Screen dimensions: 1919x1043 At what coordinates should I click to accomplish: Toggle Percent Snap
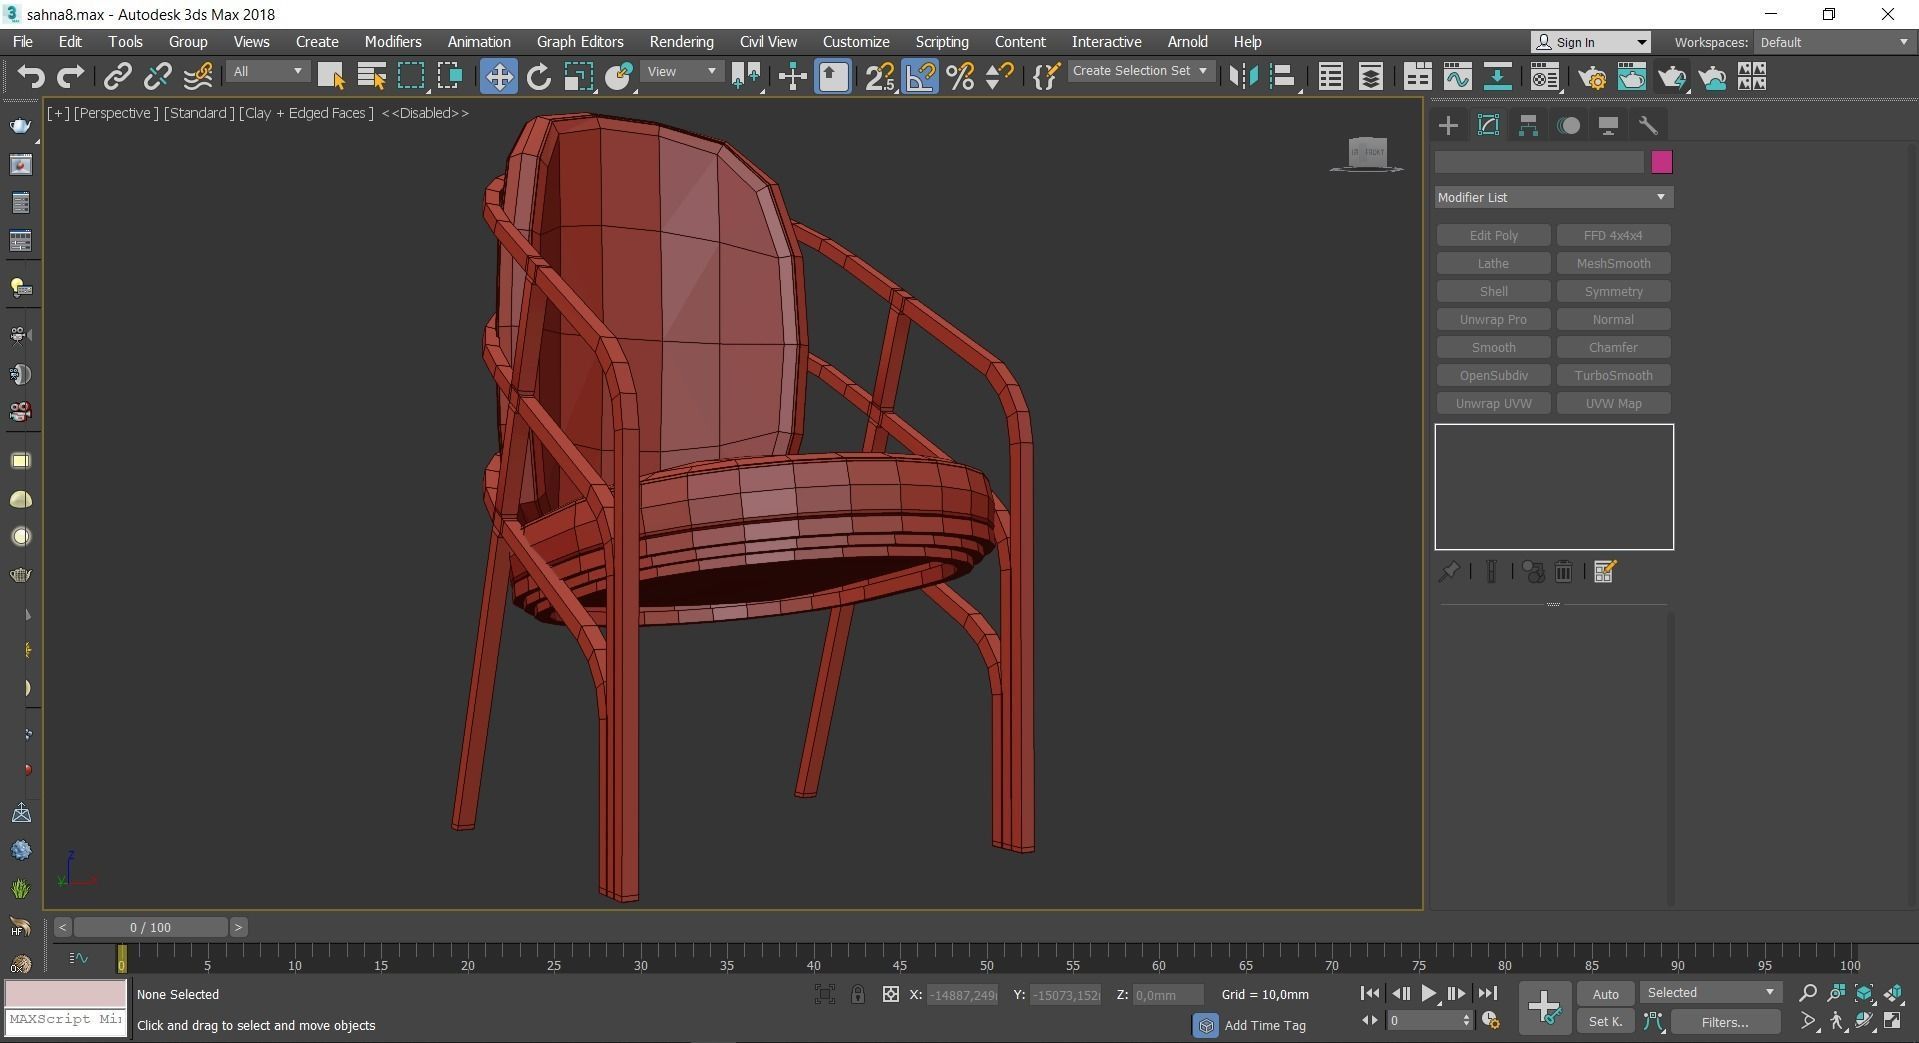click(960, 76)
